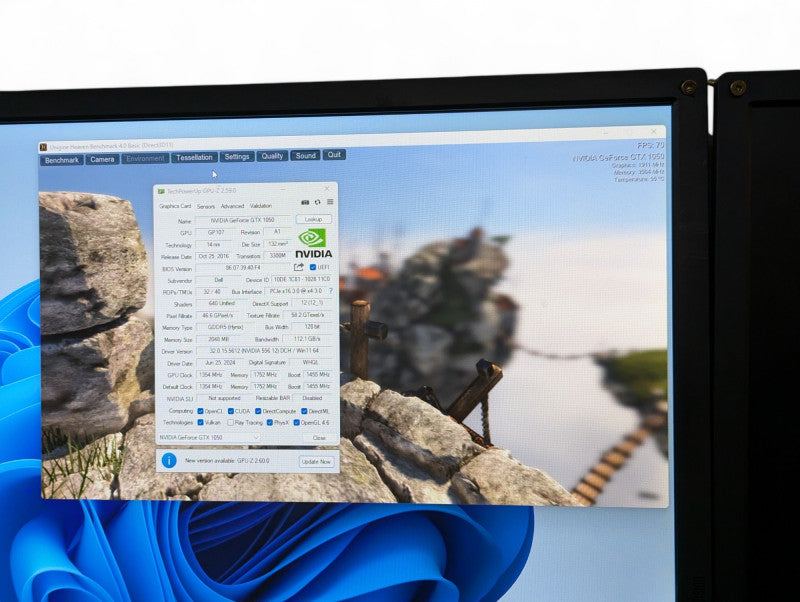This screenshot has width=800, height=602.
Task: Toggle the DirectML checkbox
Action: coord(304,411)
